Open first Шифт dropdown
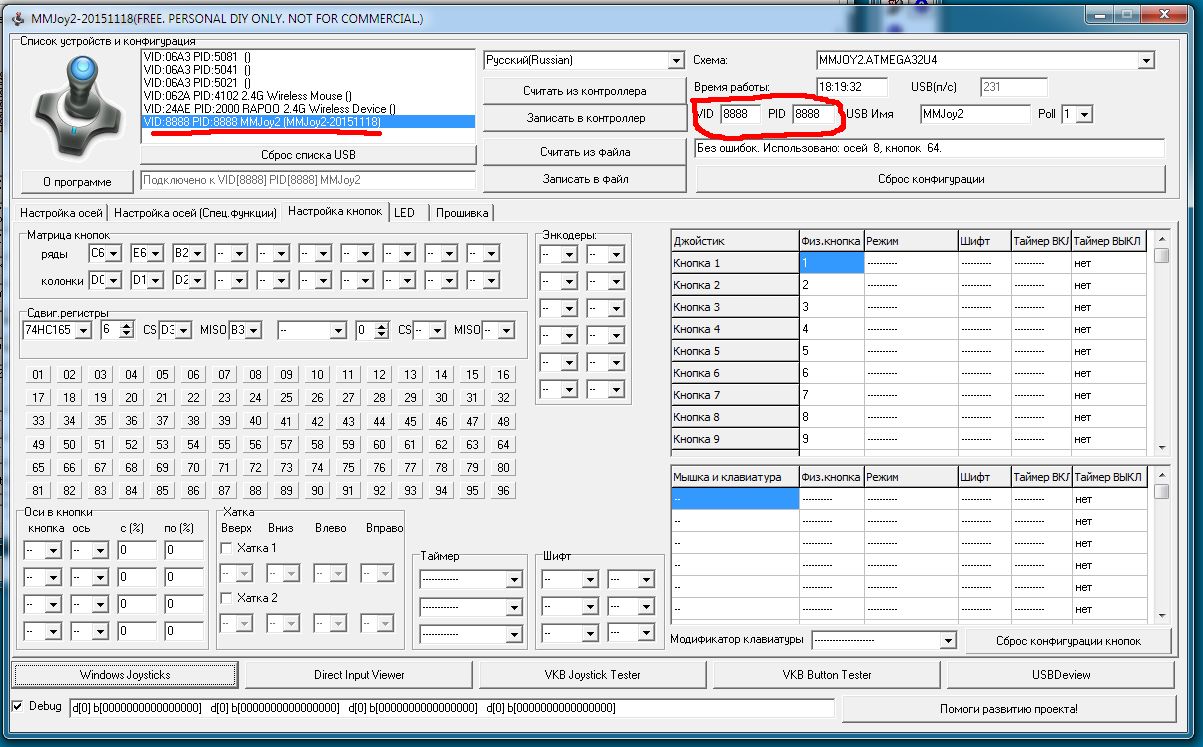The image size is (1203, 747). tap(590, 580)
